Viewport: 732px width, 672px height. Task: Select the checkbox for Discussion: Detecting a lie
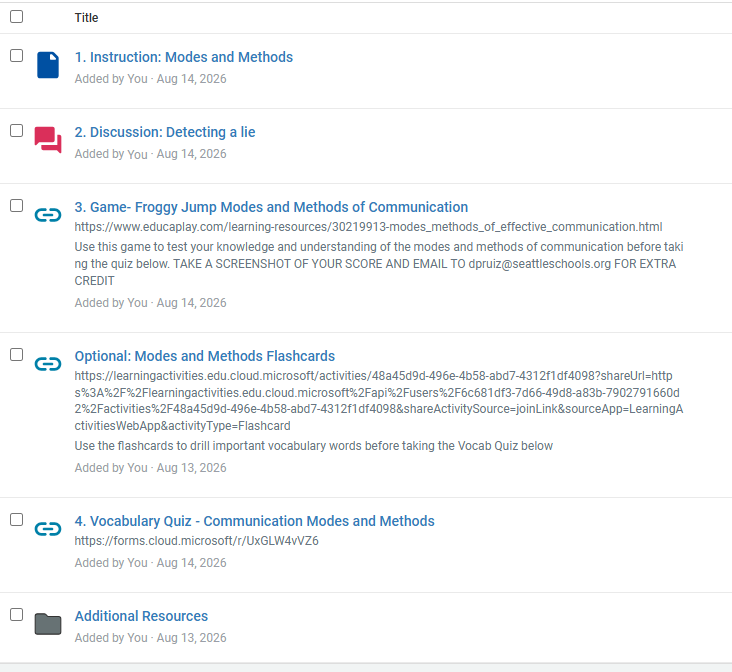coord(16,131)
